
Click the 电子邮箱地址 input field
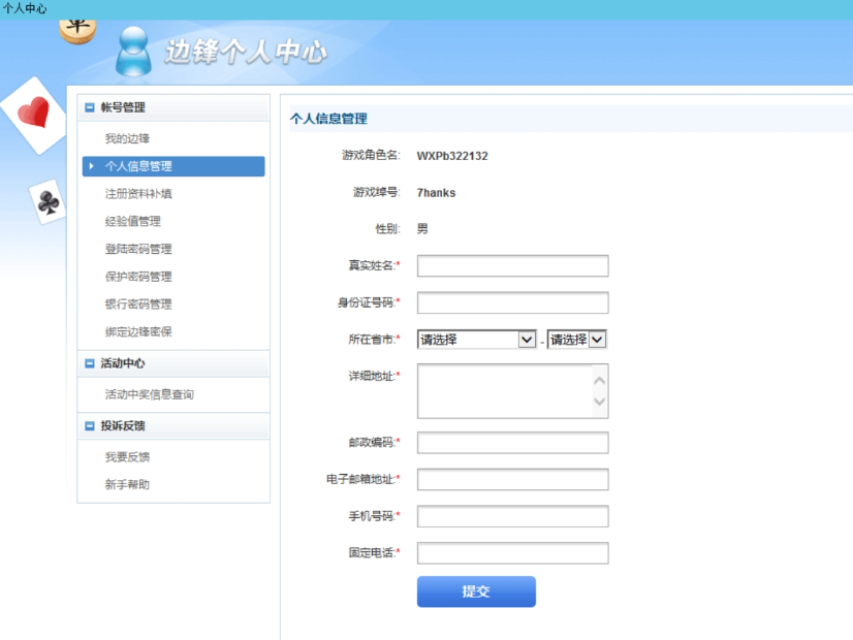[x=512, y=480]
